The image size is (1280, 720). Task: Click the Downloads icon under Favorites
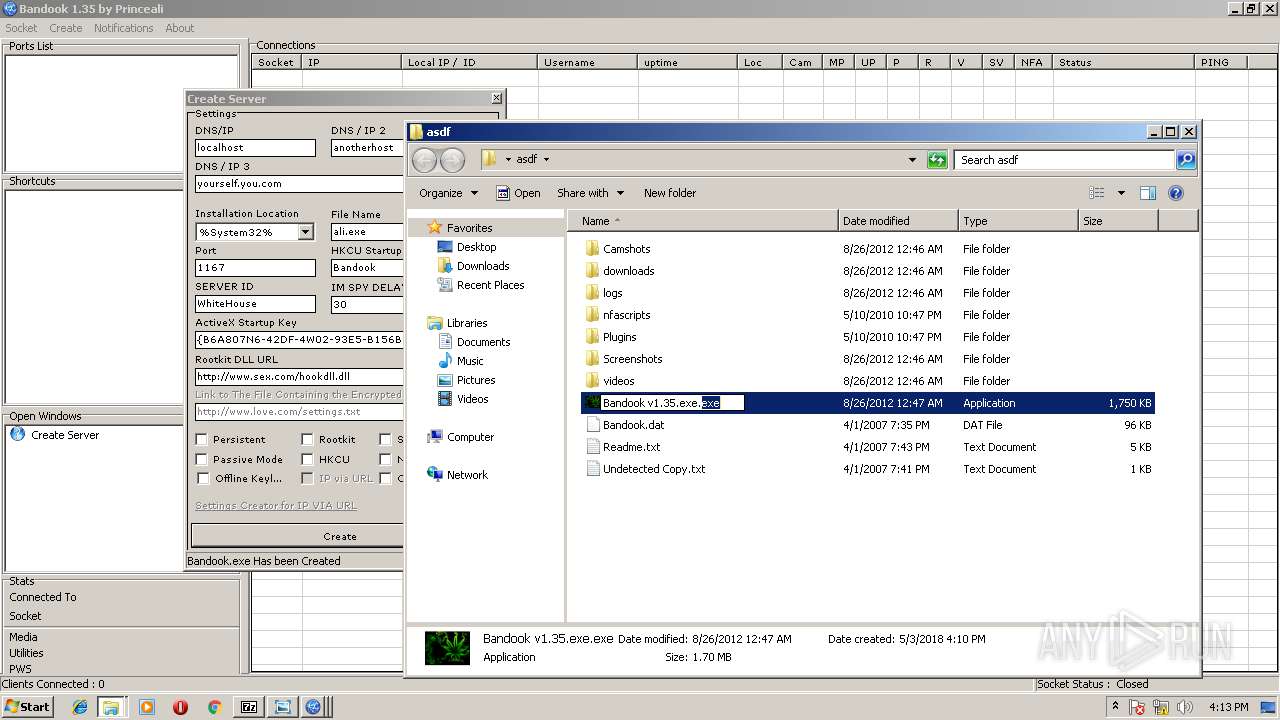coord(445,266)
